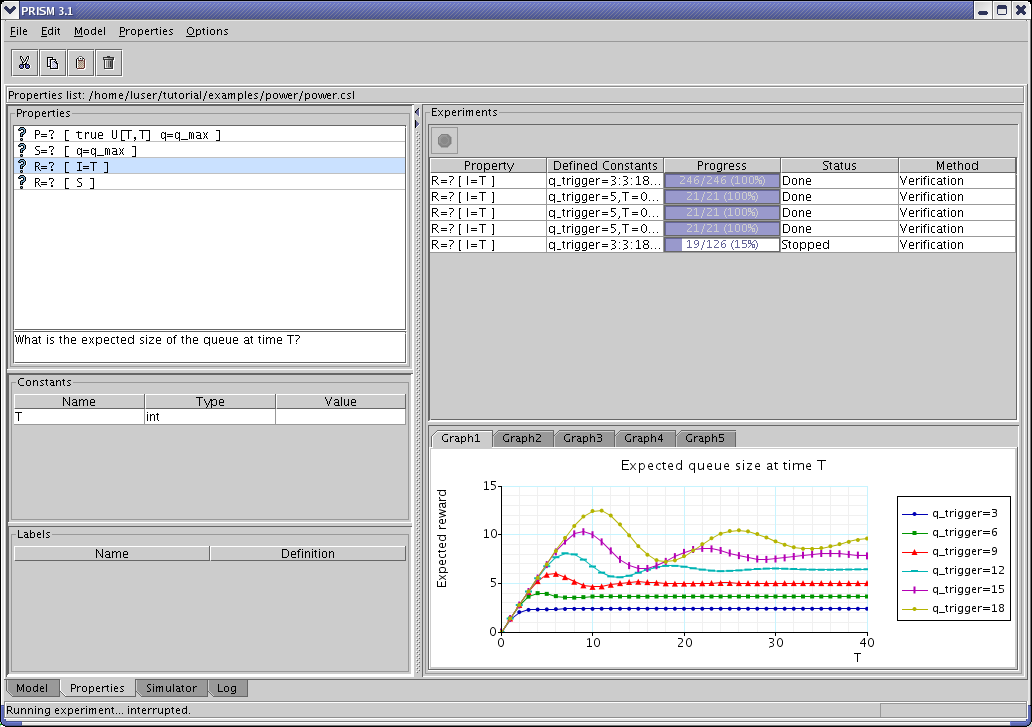This screenshot has width=1032, height=727.
Task: Click the question mark icon beside R=? [ S ]
Action: click(22, 182)
